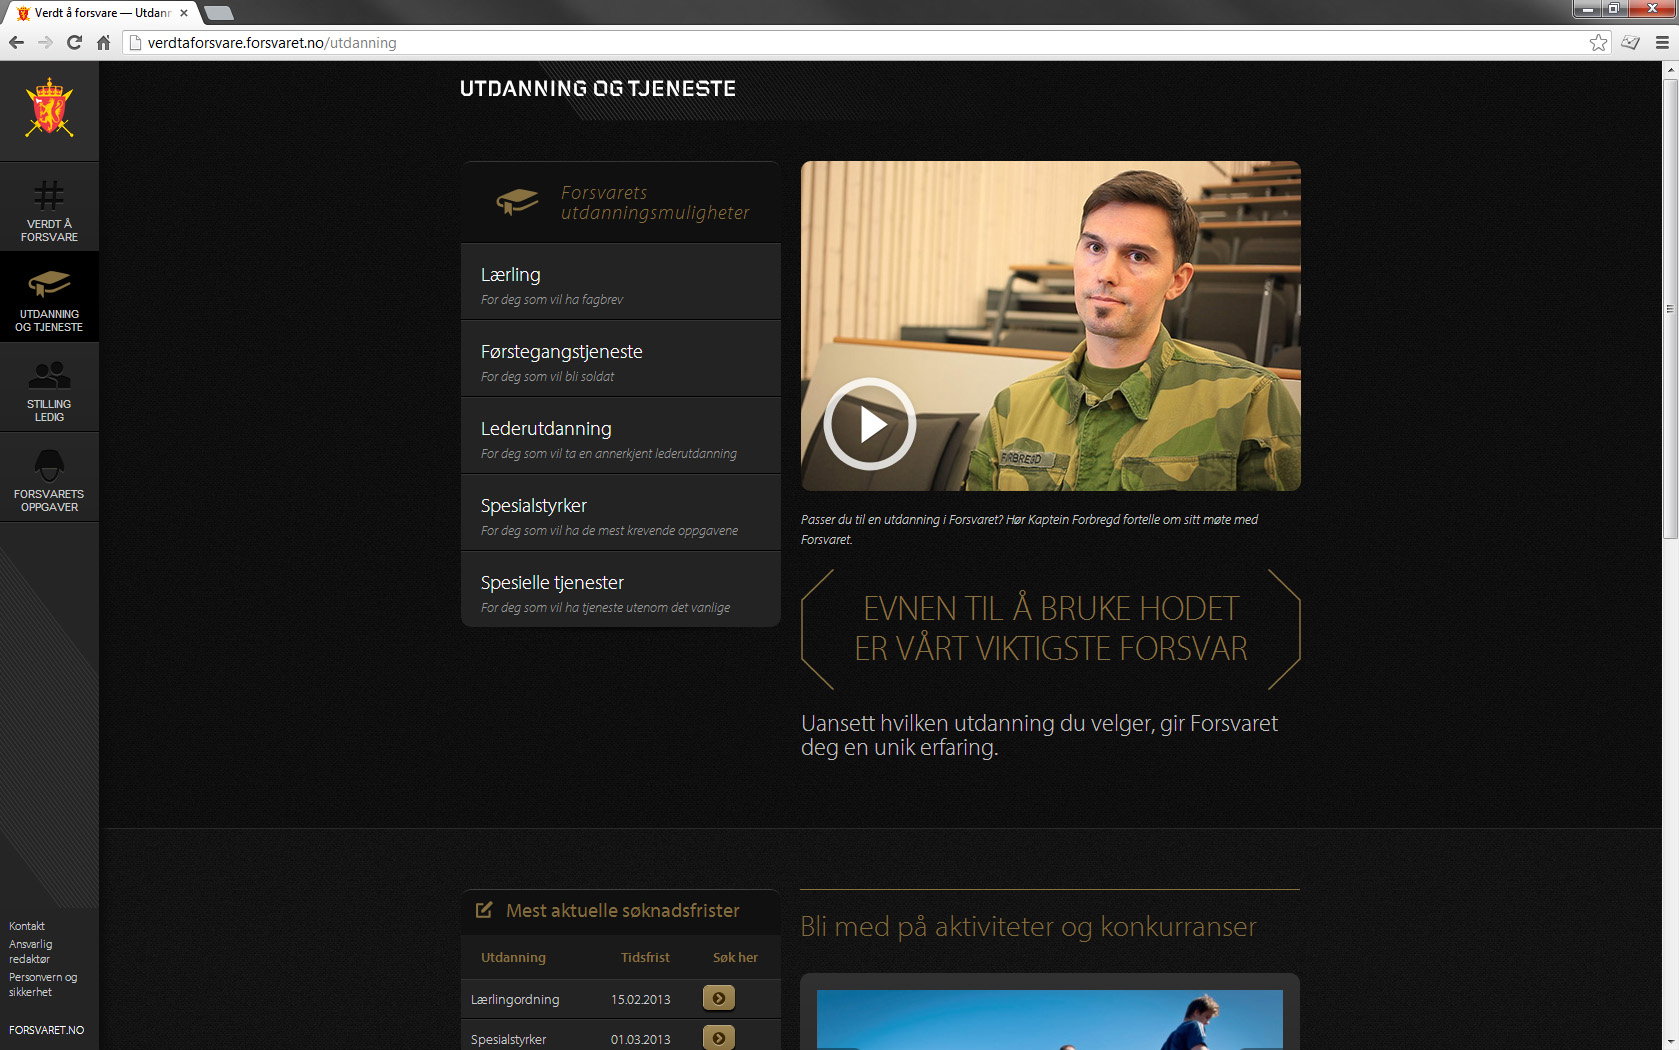Play the Kaptein Forbregd video
The image size is (1679, 1050).
point(869,424)
